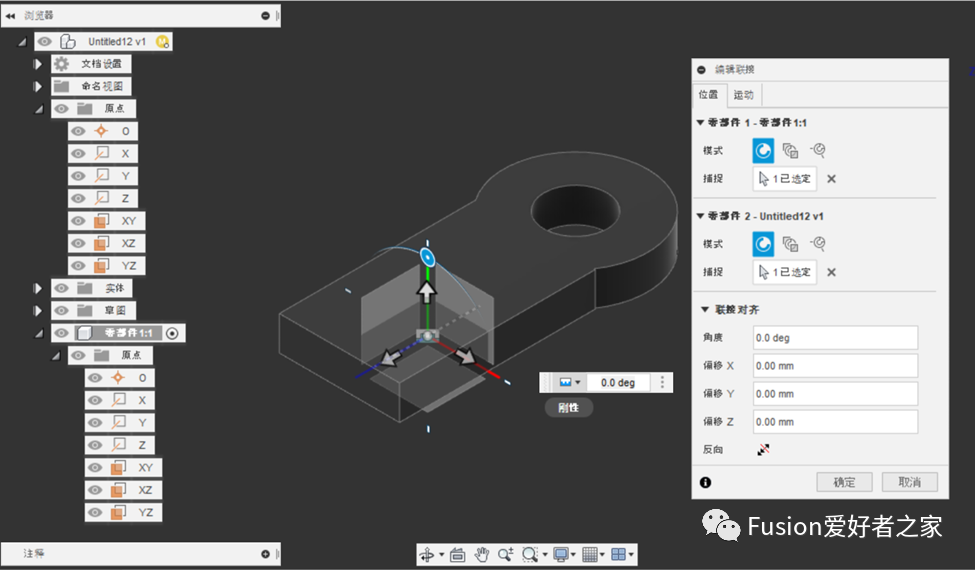
Task: Open the Viewports layout icon
Action: [619, 554]
